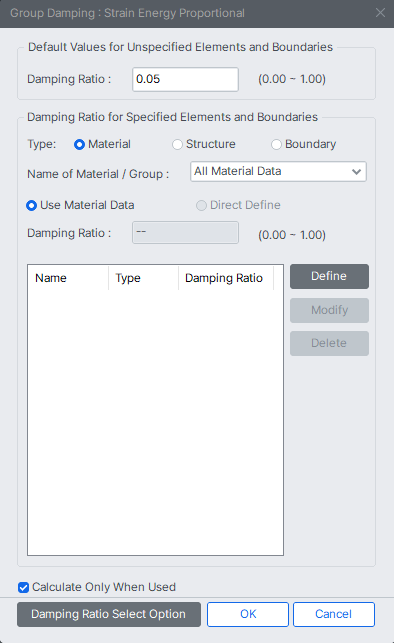
Task: Click the Type column header
Action: tap(143, 278)
